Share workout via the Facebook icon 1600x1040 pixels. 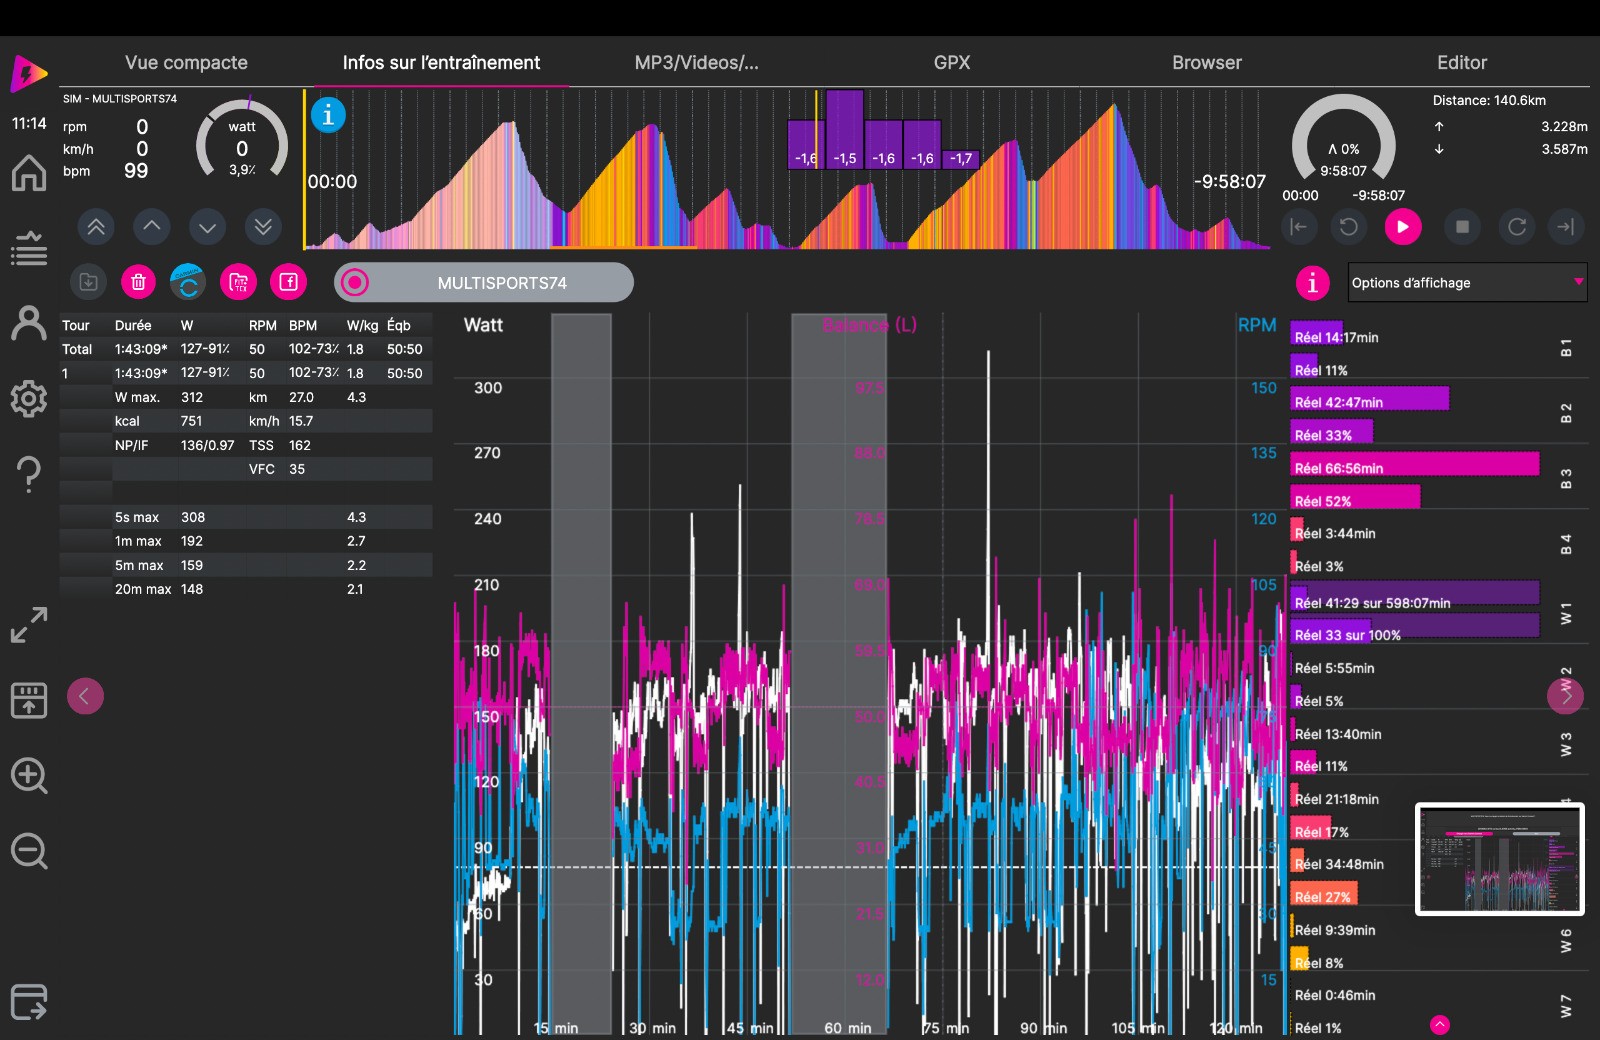click(288, 283)
